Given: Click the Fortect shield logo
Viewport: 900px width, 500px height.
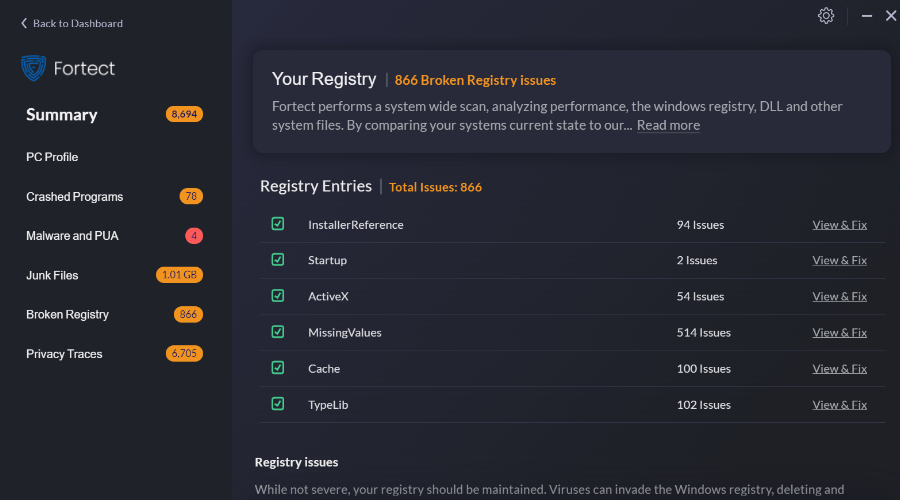Looking at the screenshot, I should click(x=33, y=68).
